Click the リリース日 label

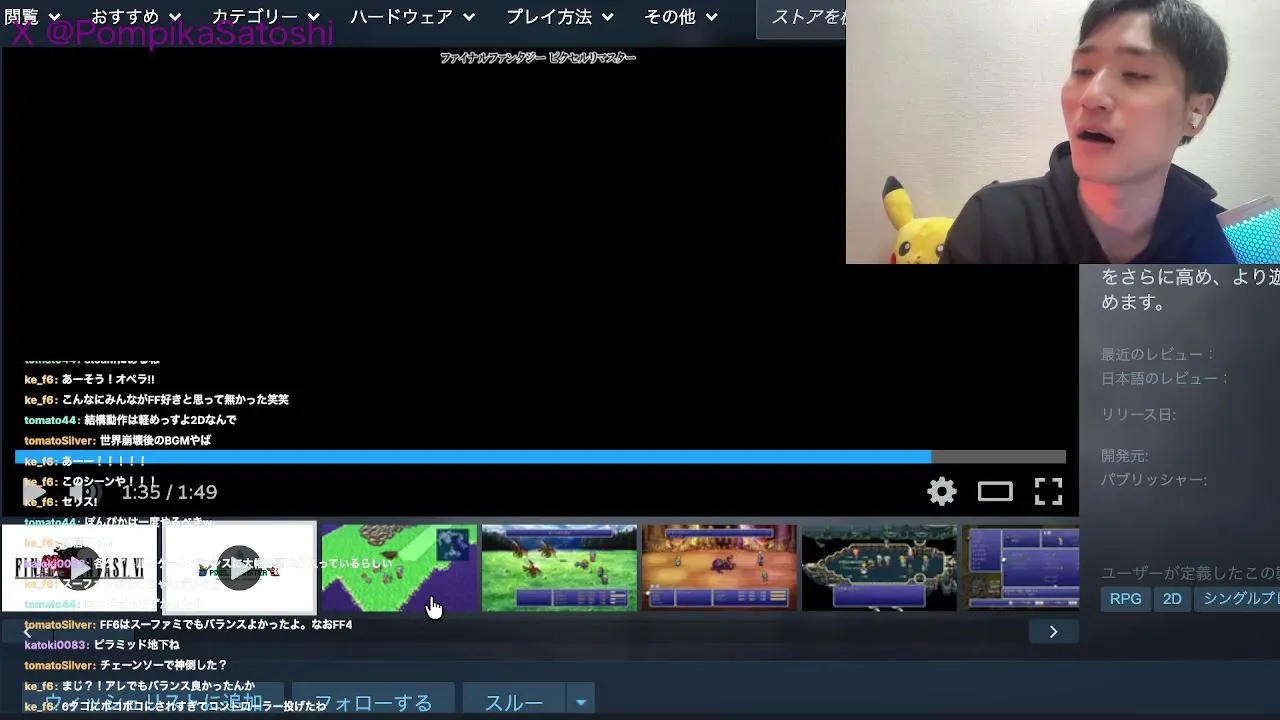coord(1138,414)
